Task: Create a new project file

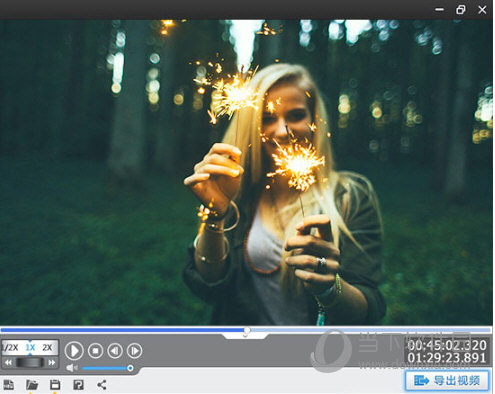Action: point(8,385)
